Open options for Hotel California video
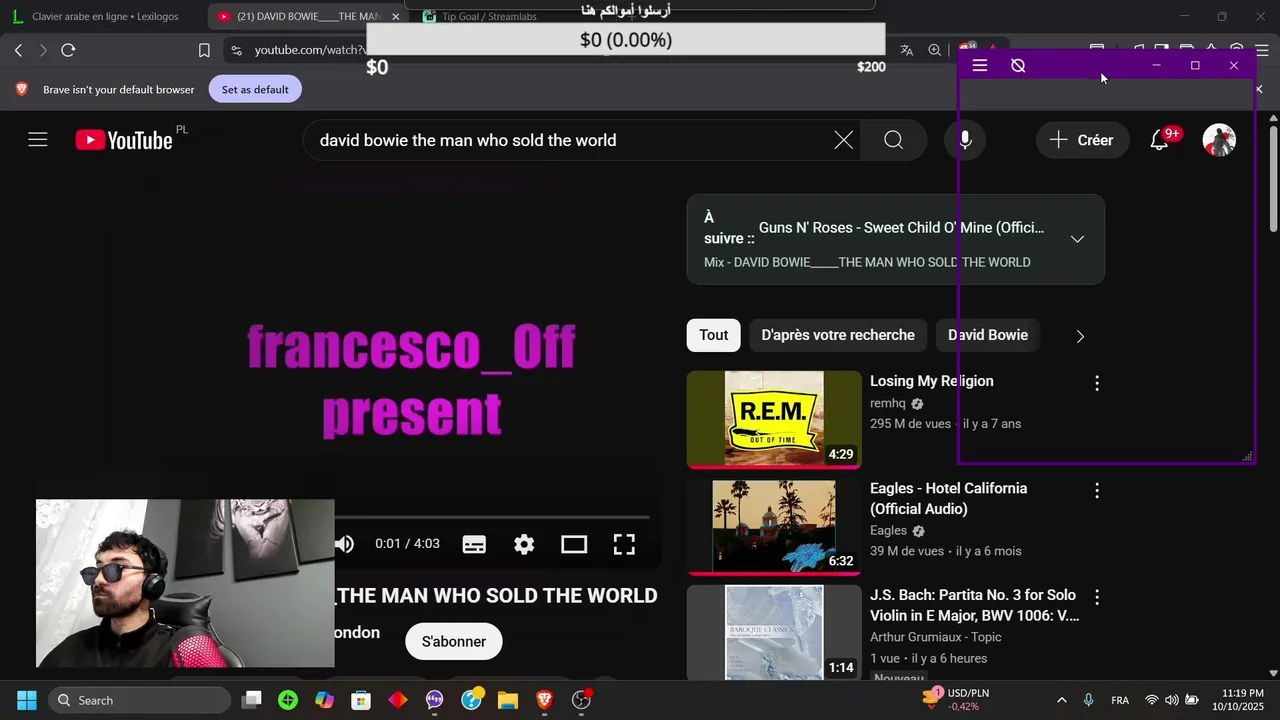 [1097, 490]
